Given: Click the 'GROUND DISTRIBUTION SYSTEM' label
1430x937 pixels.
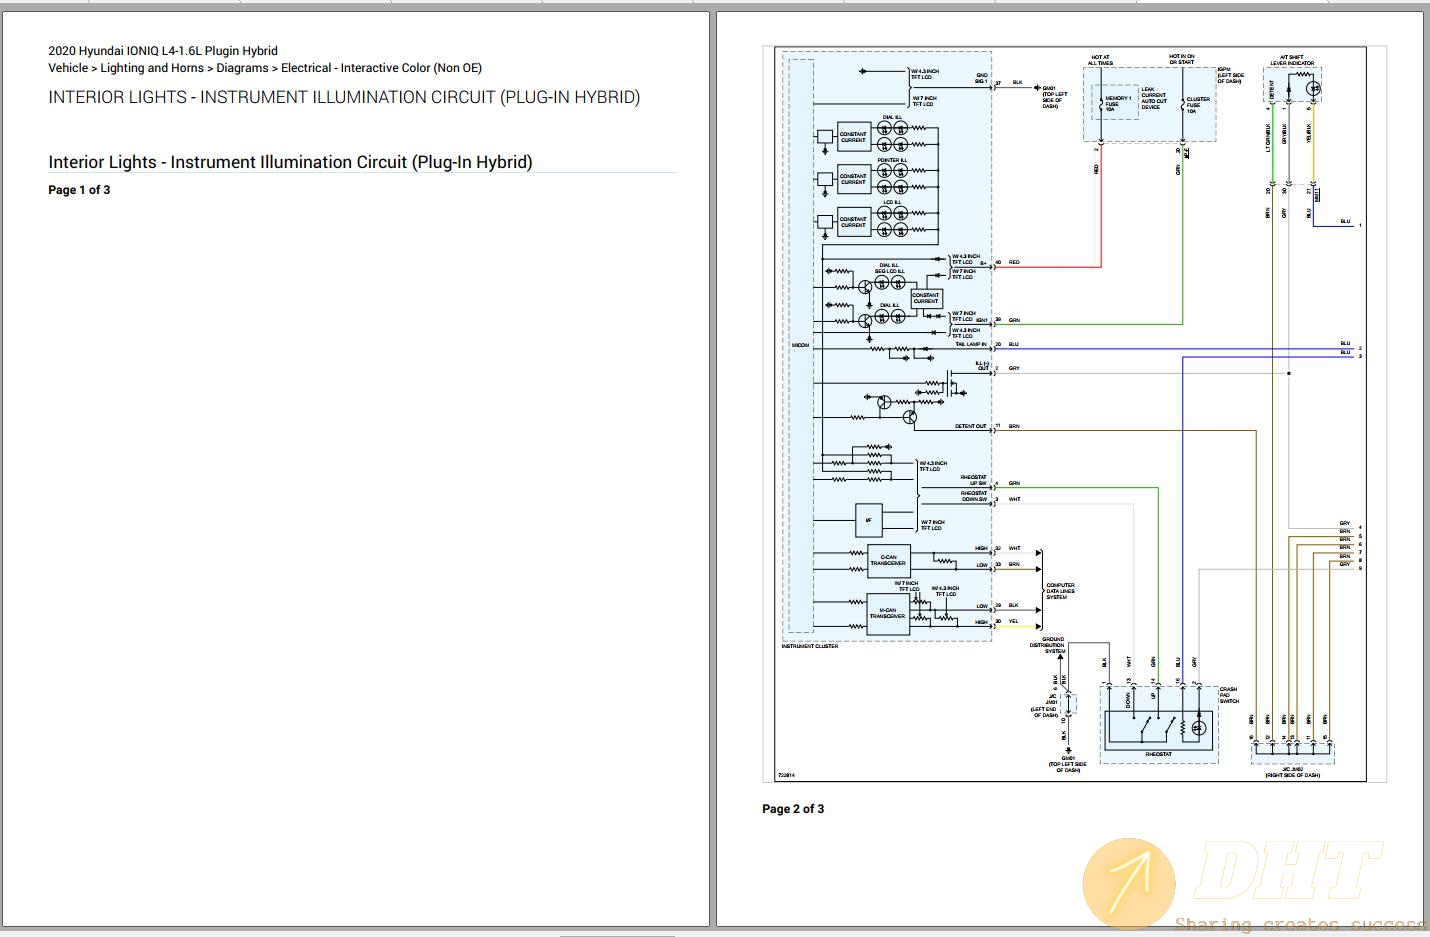Looking at the screenshot, I should coord(1050,645).
